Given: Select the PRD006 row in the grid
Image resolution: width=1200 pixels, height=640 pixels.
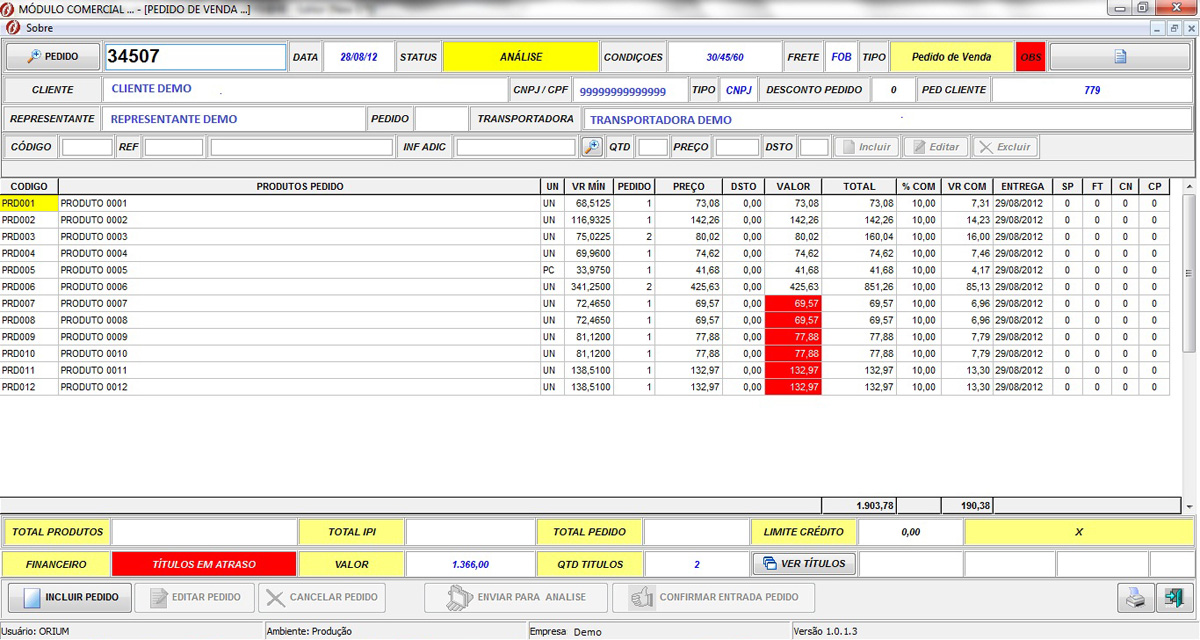Looking at the screenshot, I should 300,287.
